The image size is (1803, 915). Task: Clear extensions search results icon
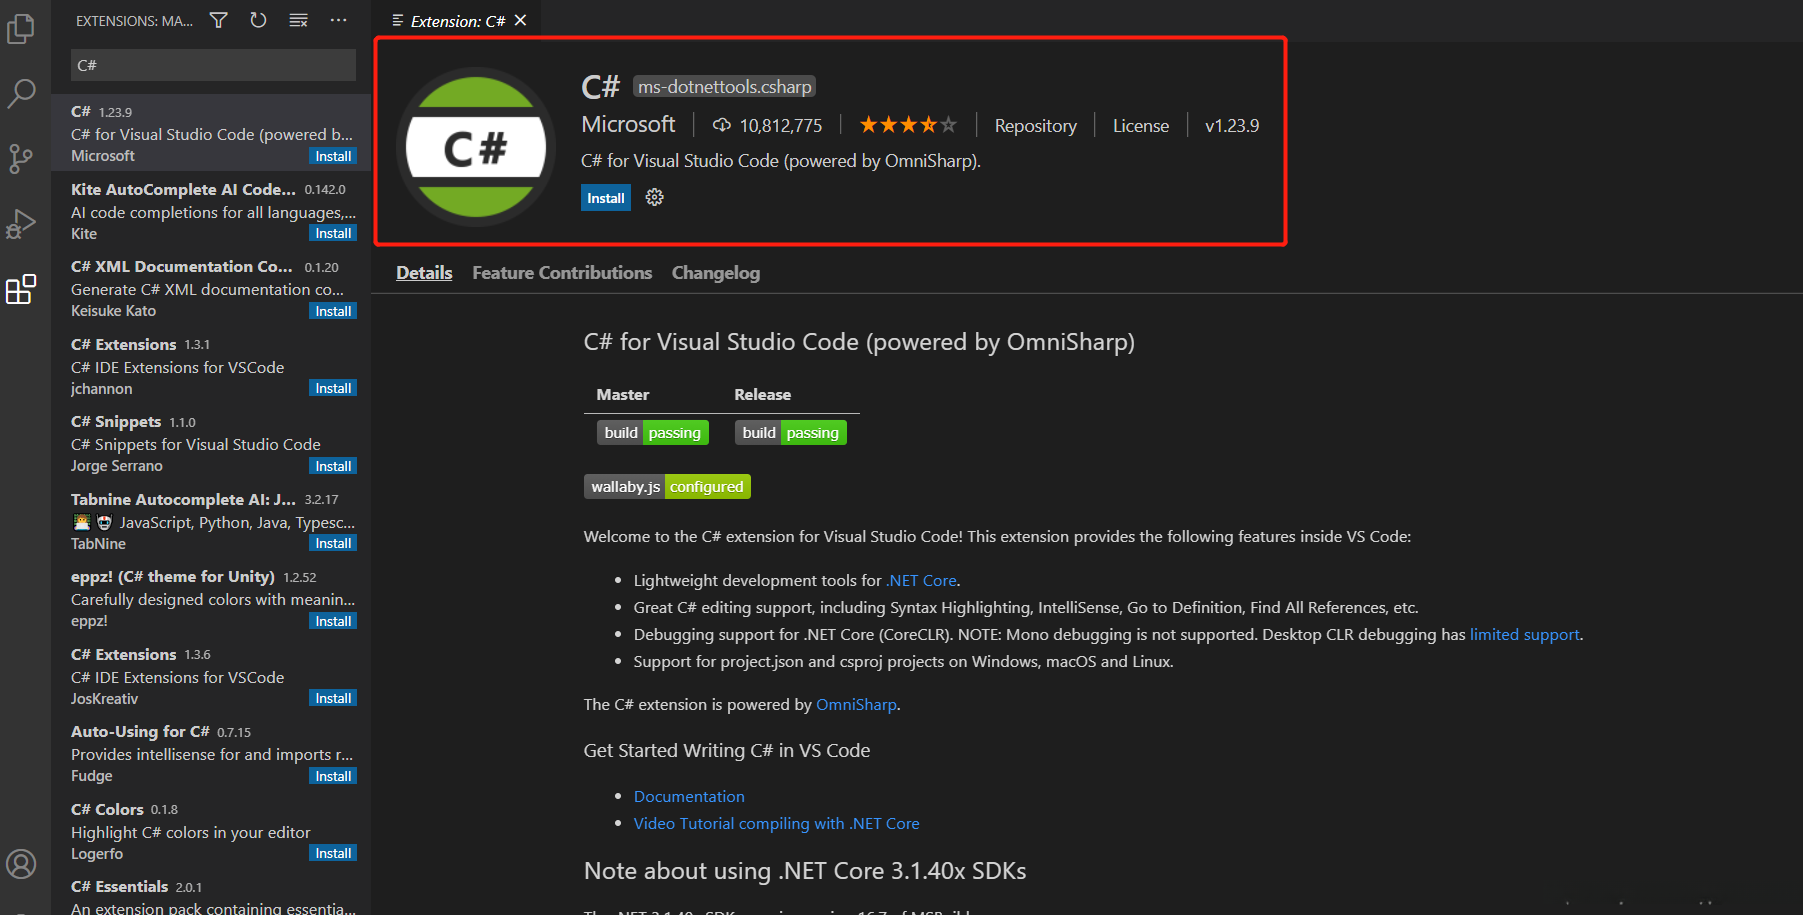click(298, 20)
